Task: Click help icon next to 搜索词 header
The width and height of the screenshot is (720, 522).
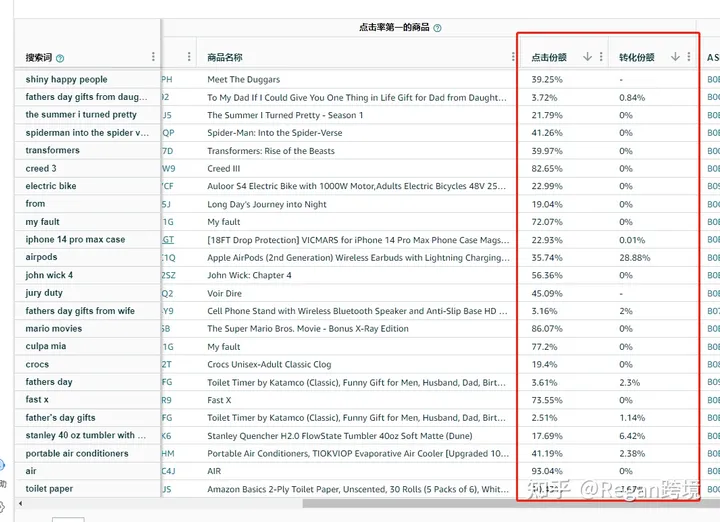Action: pos(60,58)
